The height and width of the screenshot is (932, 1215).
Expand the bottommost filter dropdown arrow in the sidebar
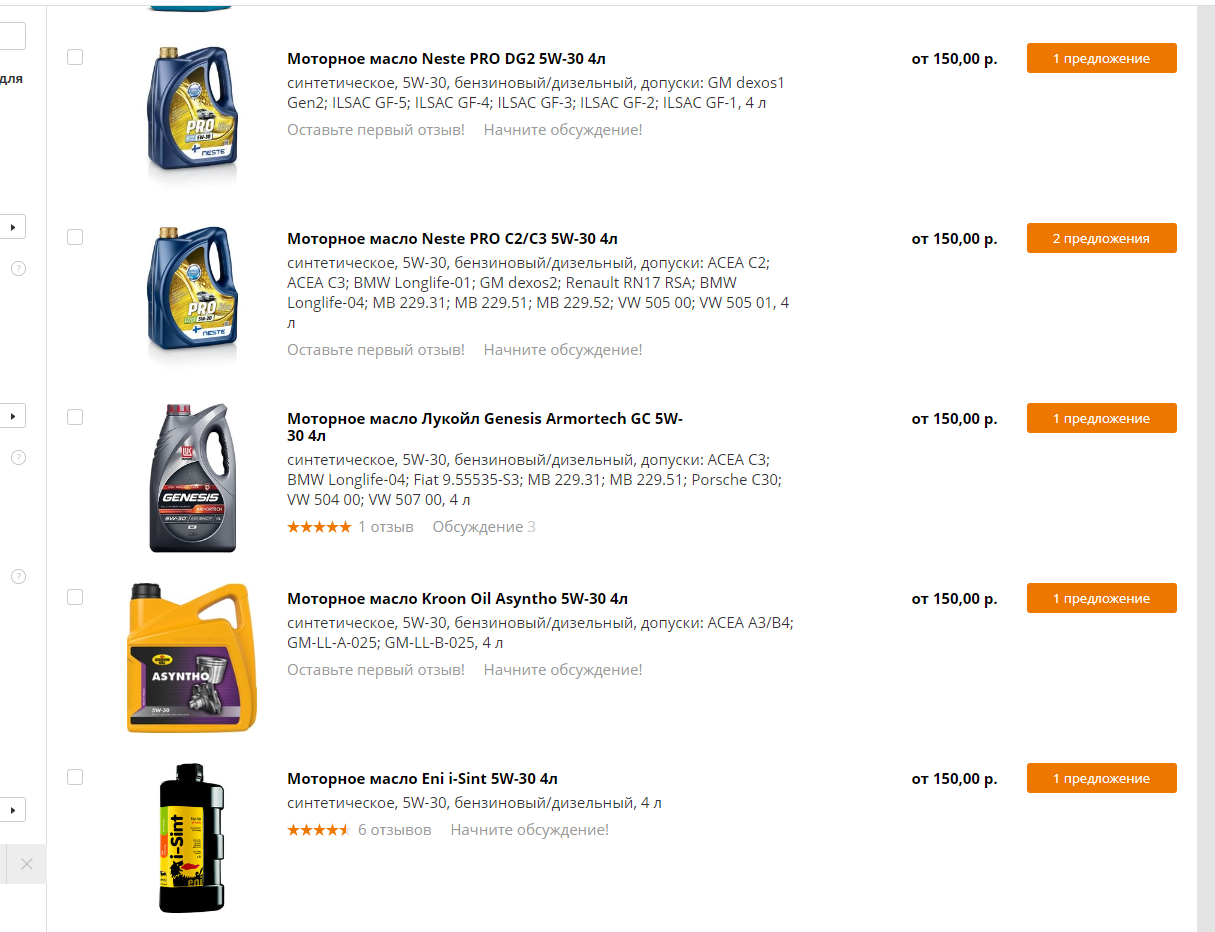pyautogui.click(x=13, y=809)
